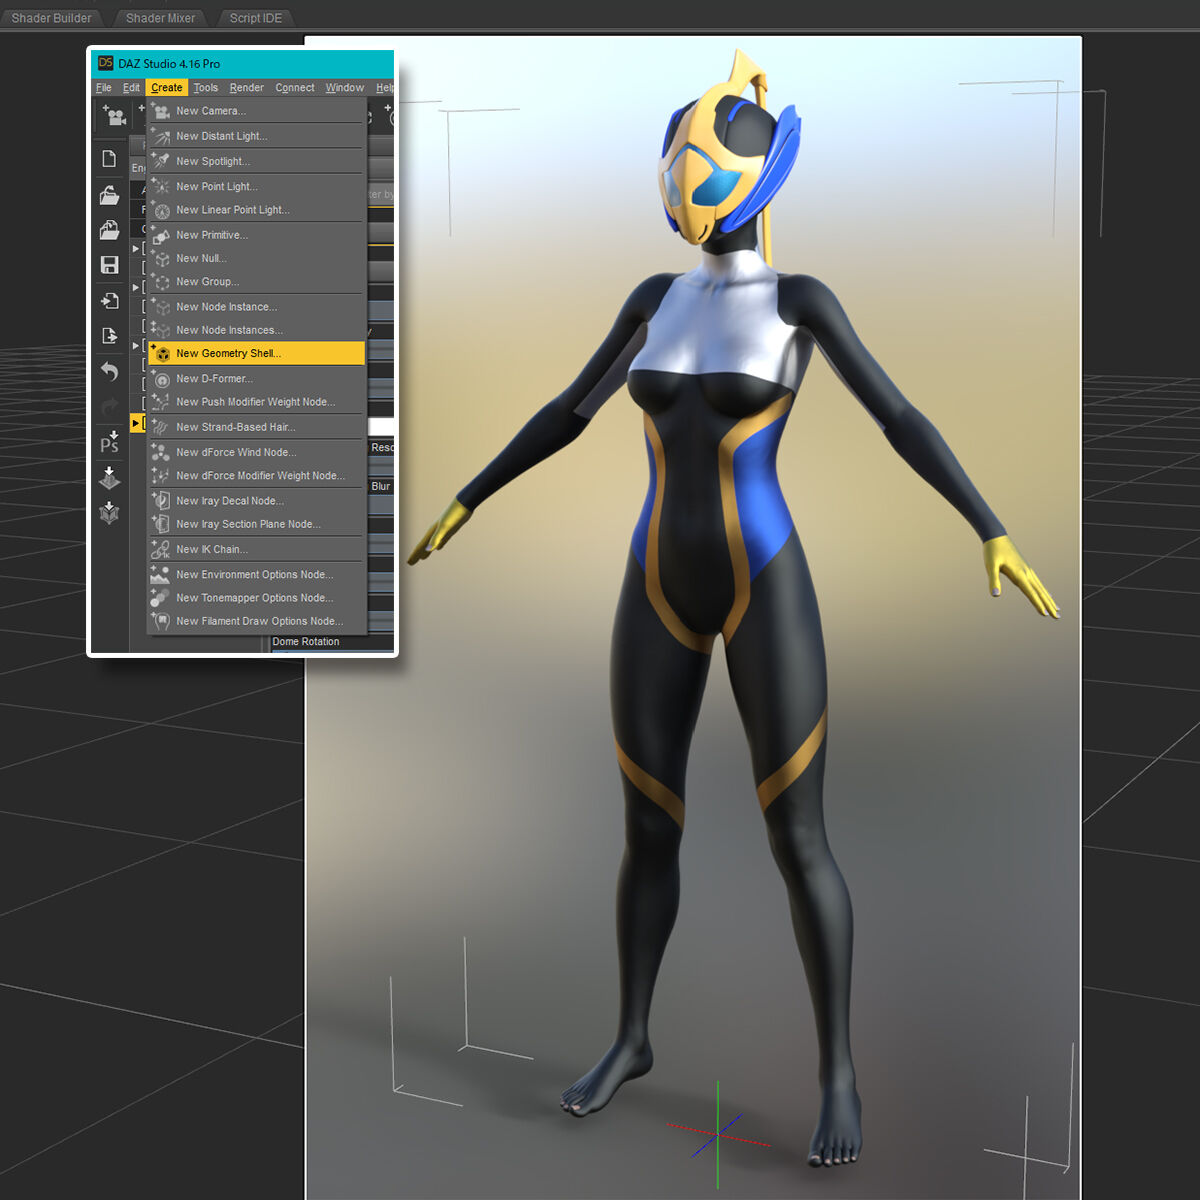Switch to the Script IDE tab

[x=255, y=17]
